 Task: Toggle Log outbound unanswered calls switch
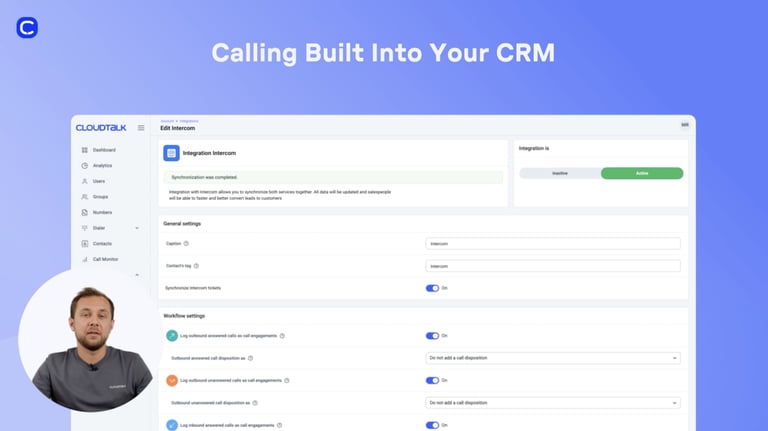432,381
